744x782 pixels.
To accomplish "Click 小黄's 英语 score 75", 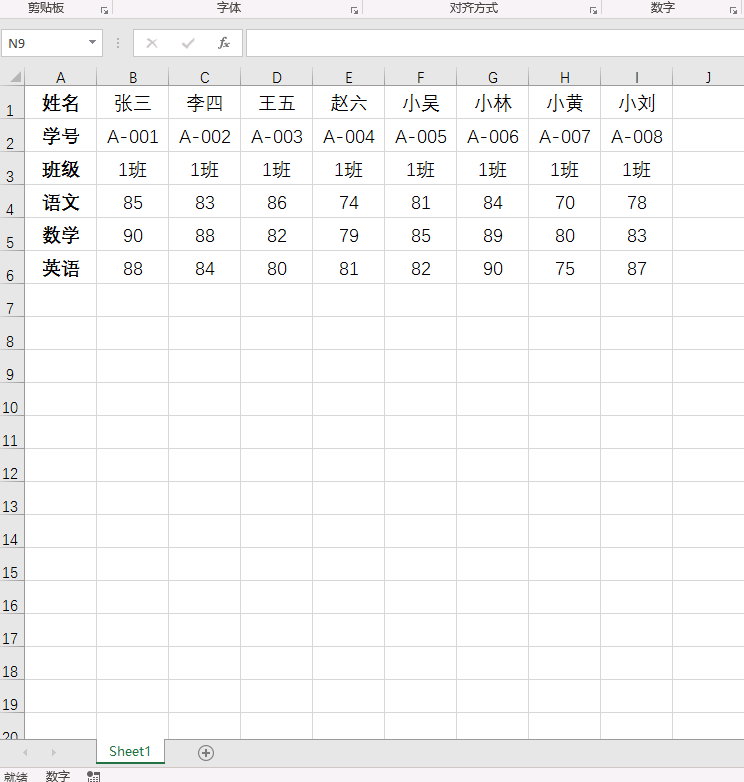I will pyautogui.click(x=564, y=268).
